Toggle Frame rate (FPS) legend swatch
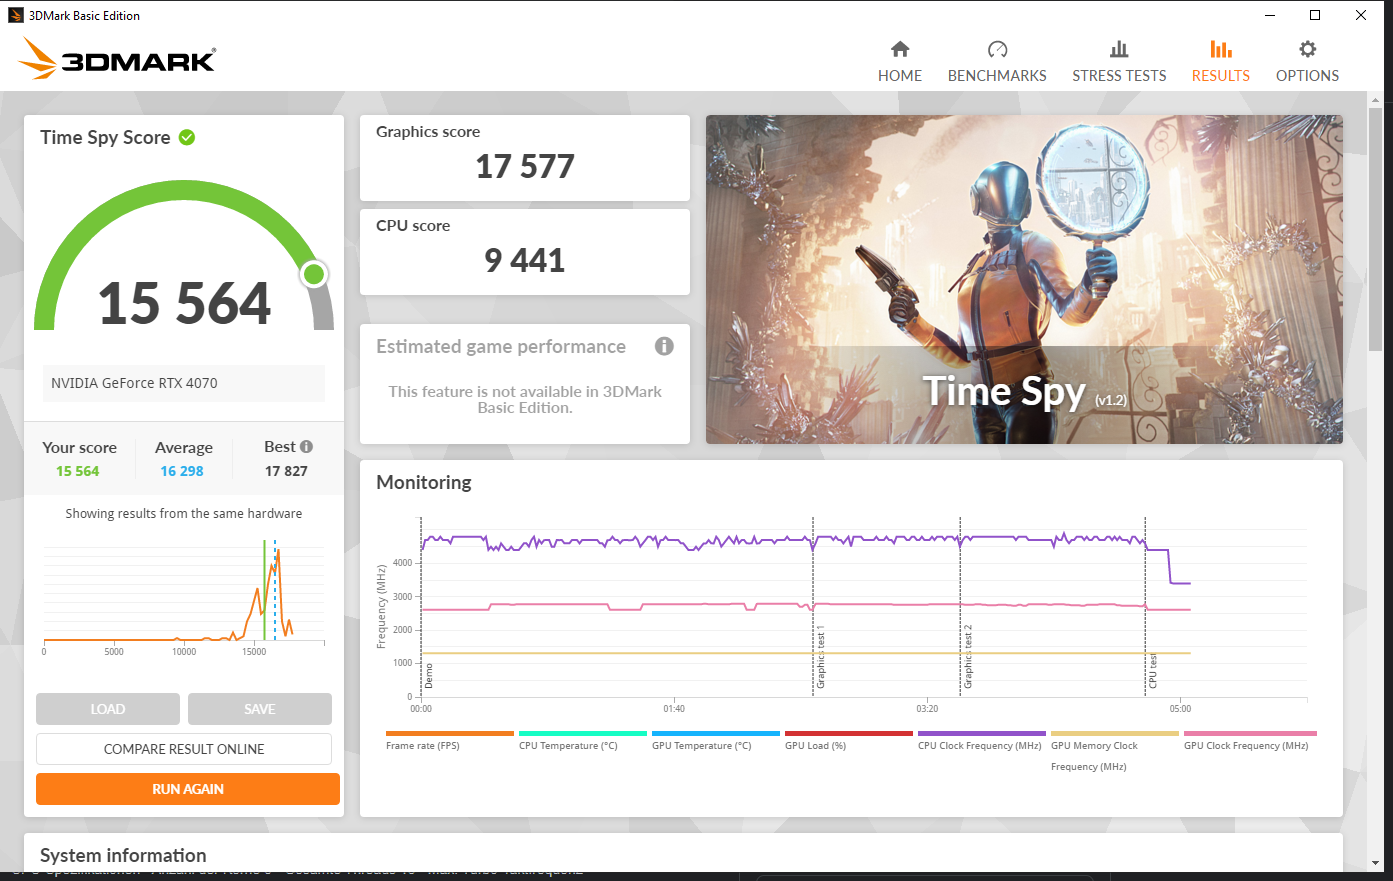 click(x=449, y=733)
